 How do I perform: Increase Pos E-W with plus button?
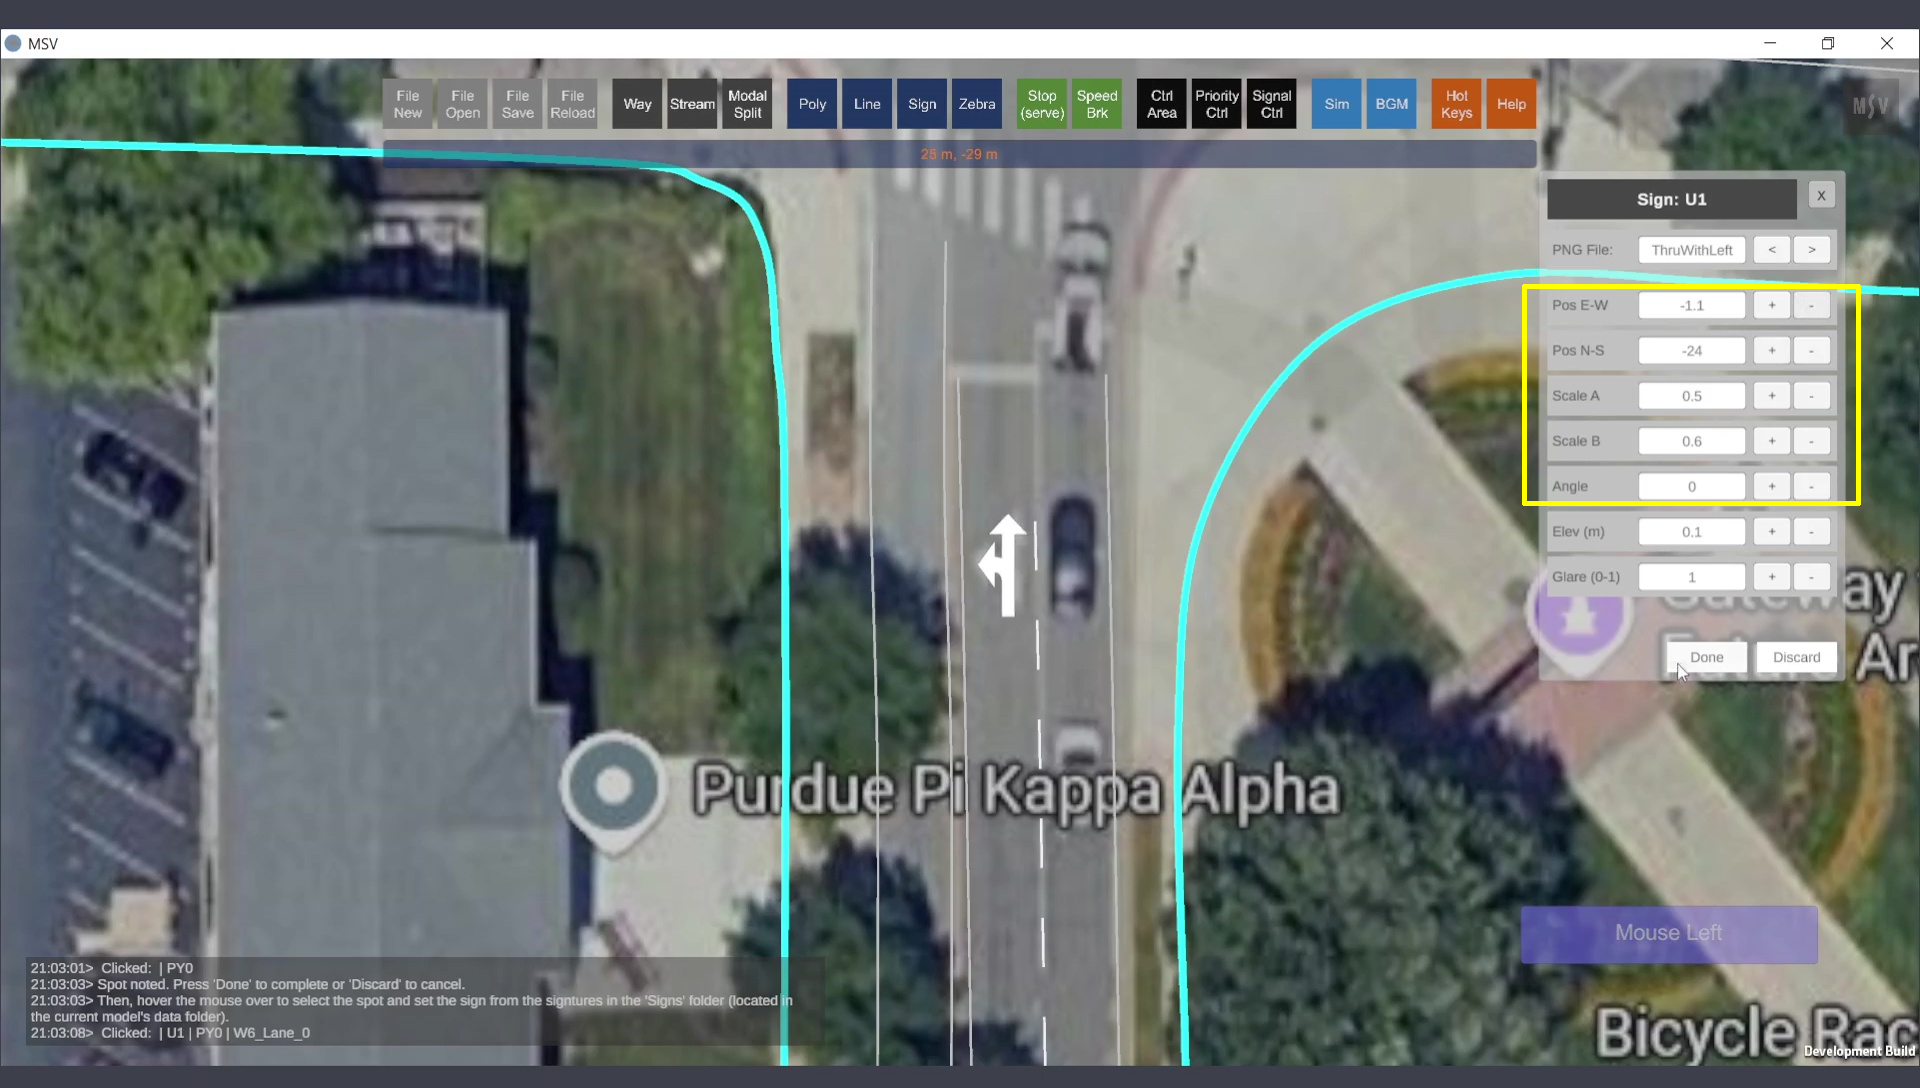[1771, 305]
